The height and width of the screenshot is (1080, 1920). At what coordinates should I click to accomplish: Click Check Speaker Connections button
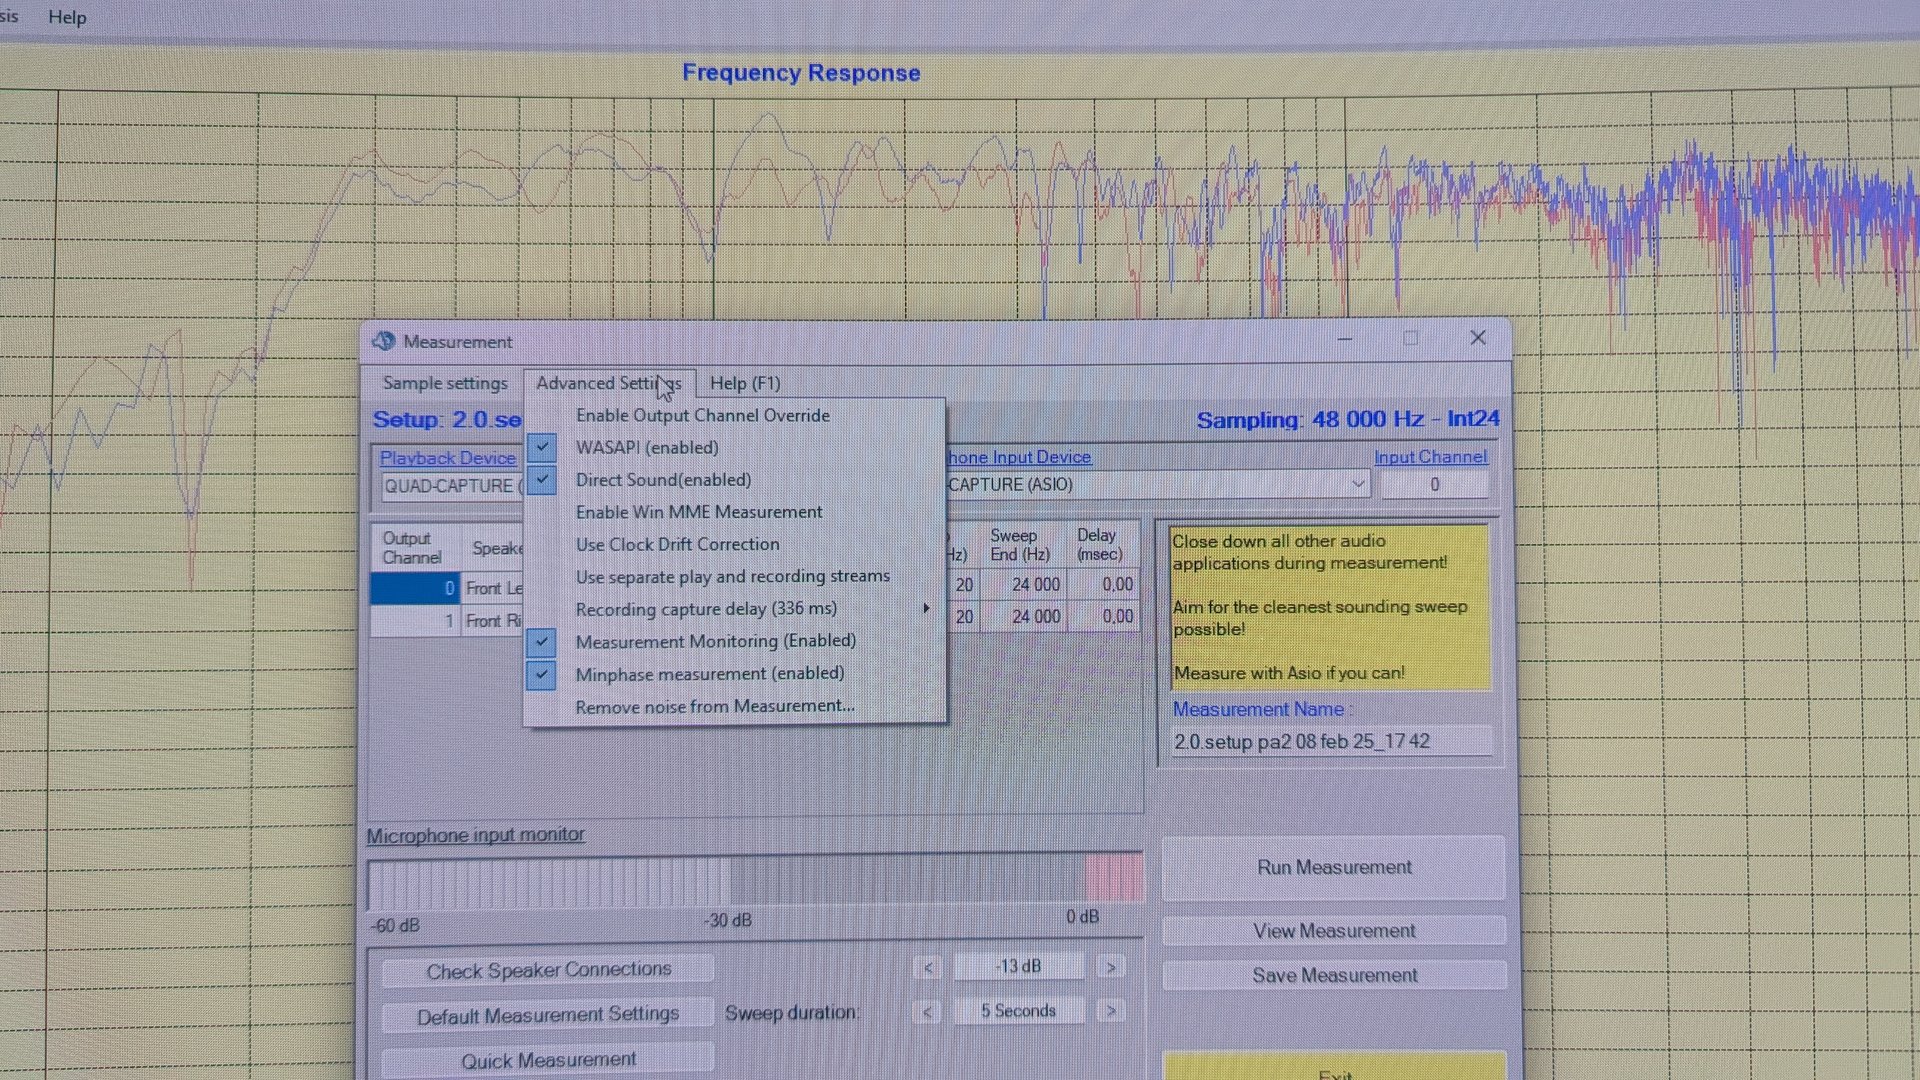pos(548,970)
